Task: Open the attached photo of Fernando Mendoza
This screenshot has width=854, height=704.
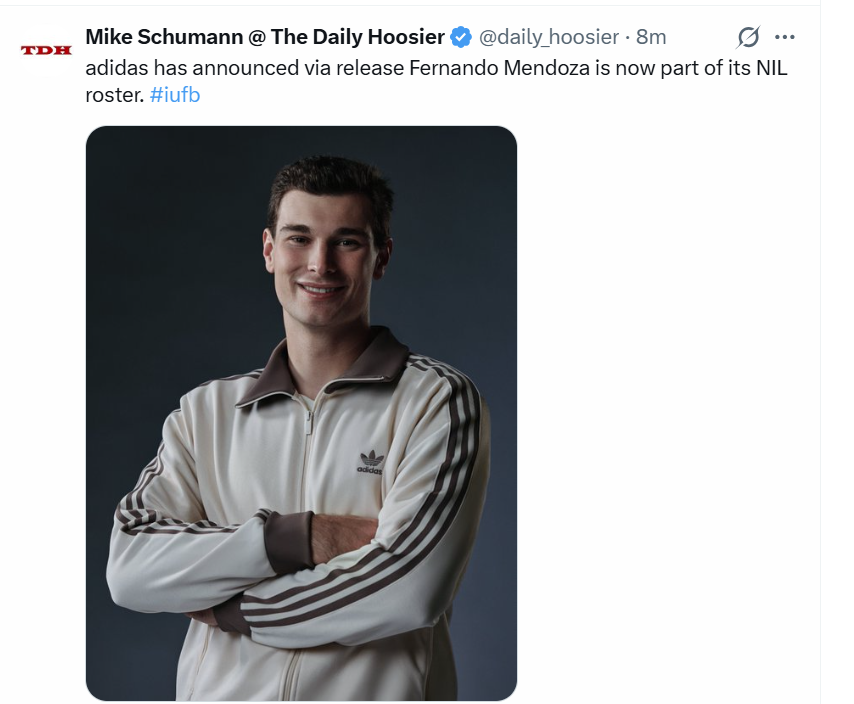Action: [x=301, y=412]
